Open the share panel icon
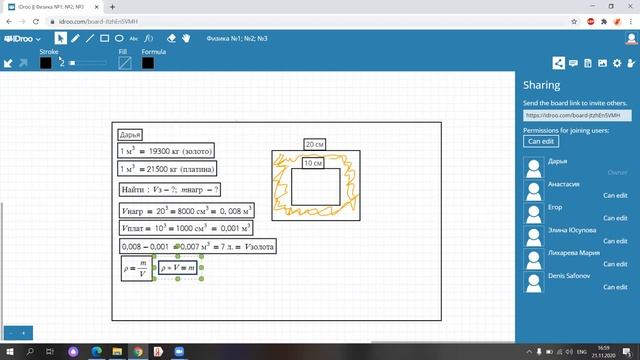This screenshot has height=360, width=640. [x=558, y=63]
